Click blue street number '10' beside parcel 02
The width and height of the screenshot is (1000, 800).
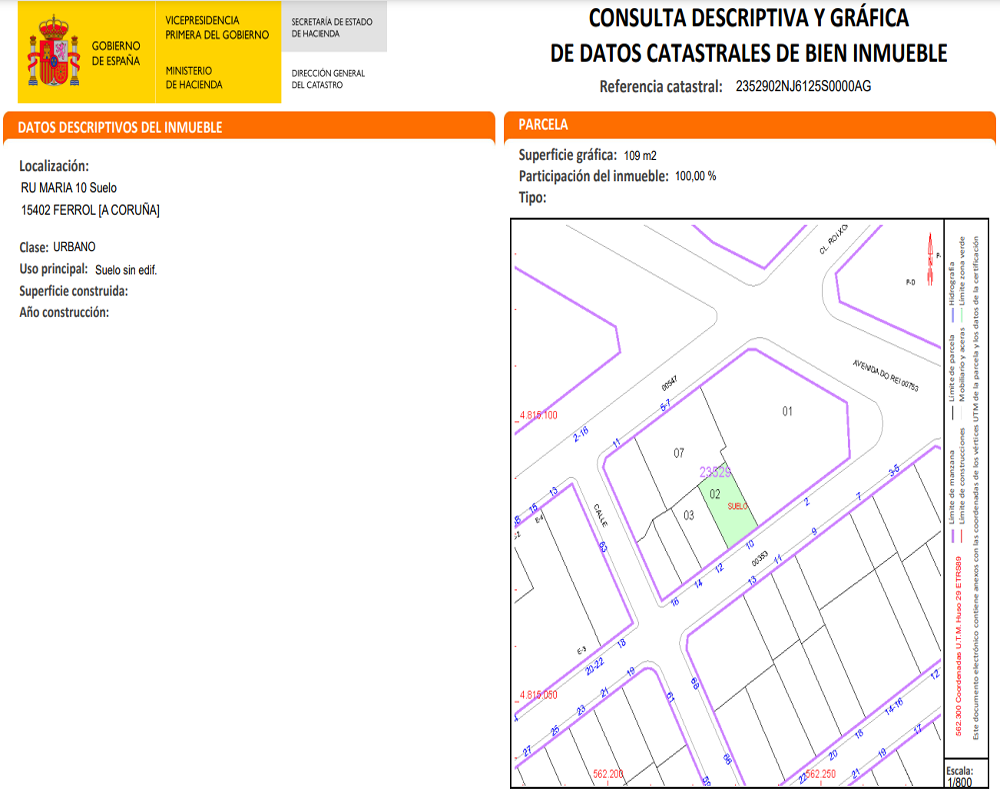pos(750,544)
